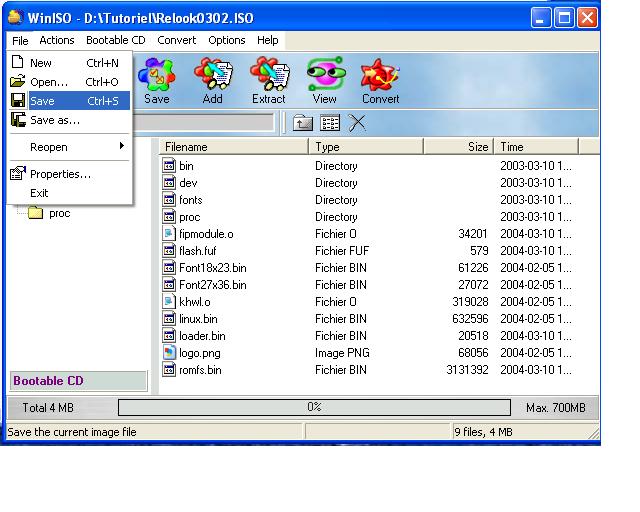Select the bin directory row

click(x=367, y=166)
